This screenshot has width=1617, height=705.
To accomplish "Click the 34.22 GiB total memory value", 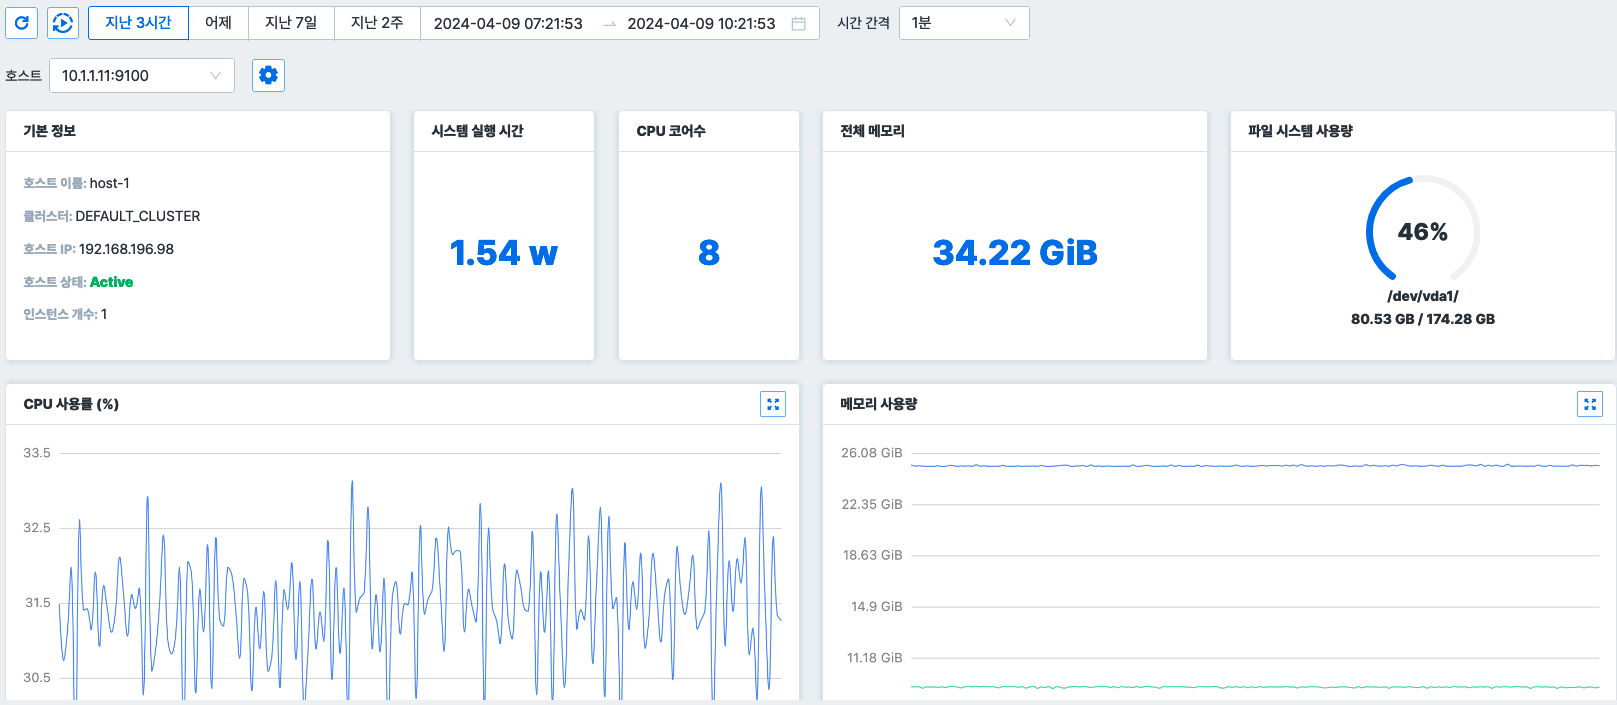I will pos(1014,253).
